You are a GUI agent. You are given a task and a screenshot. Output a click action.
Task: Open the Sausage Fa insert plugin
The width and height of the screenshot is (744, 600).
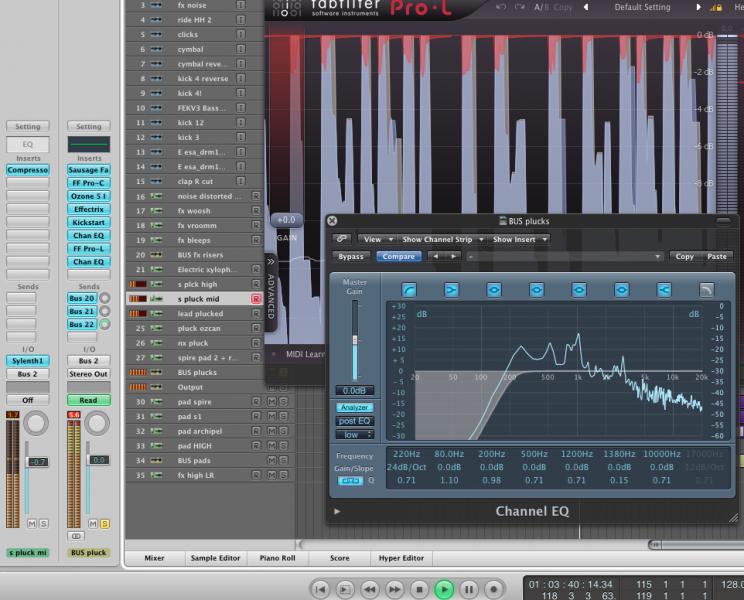[89, 170]
